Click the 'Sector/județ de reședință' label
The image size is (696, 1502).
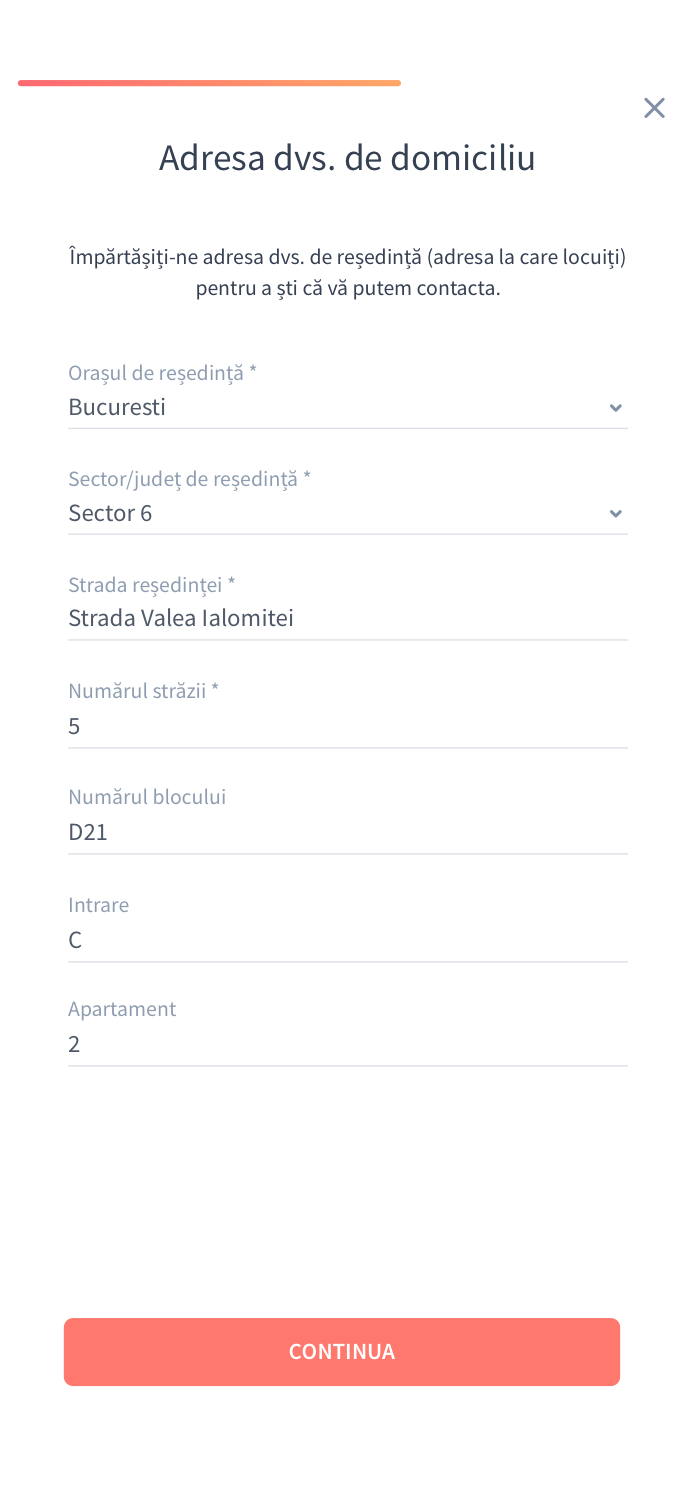(189, 479)
